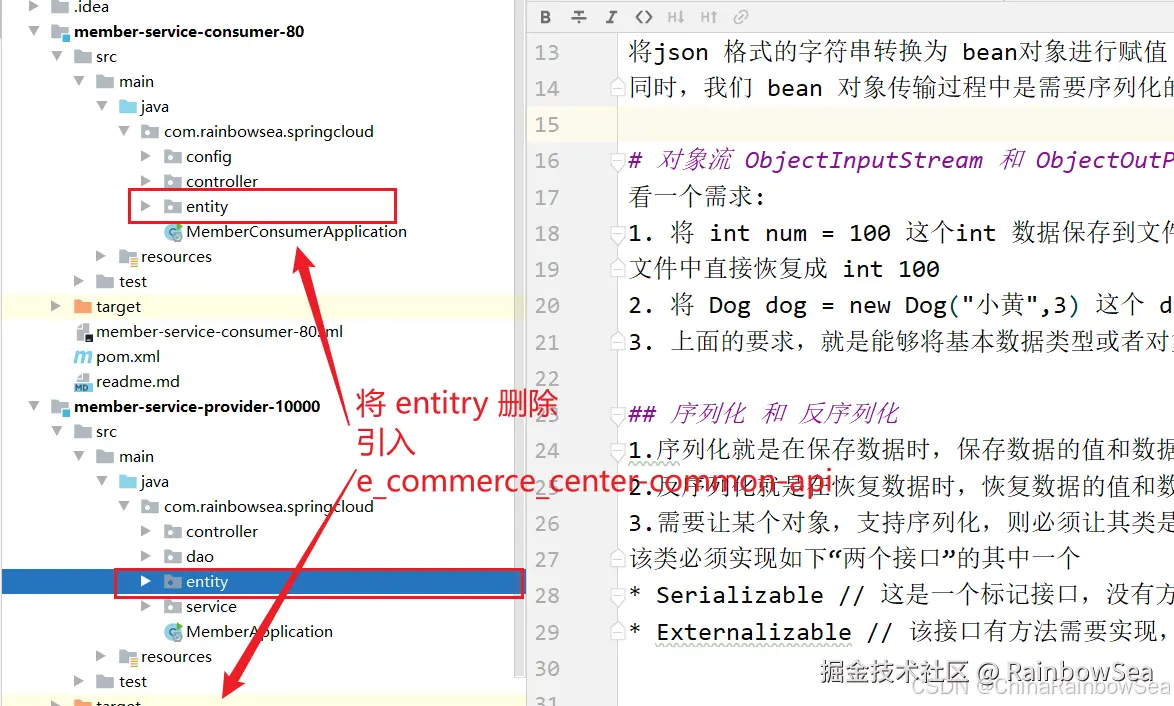Expand the .idea folder arrow
The width and height of the screenshot is (1174, 706).
click(x=33, y=6)
